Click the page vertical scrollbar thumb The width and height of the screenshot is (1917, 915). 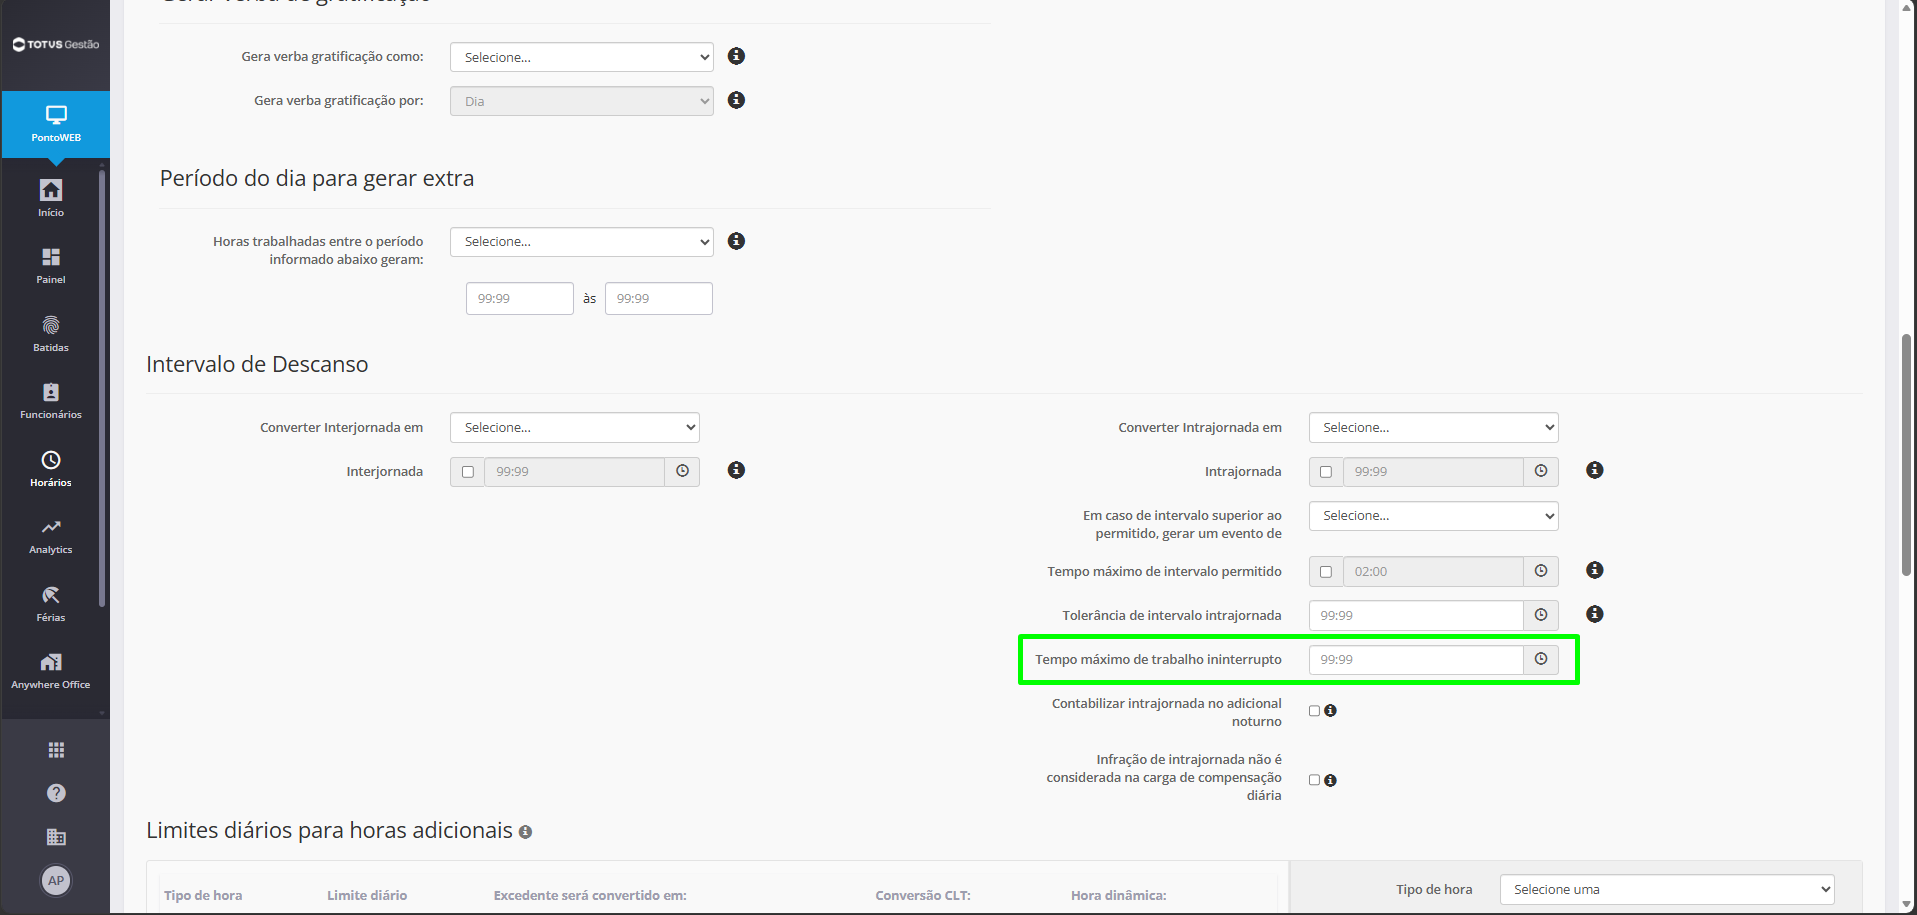[1907, 455]
